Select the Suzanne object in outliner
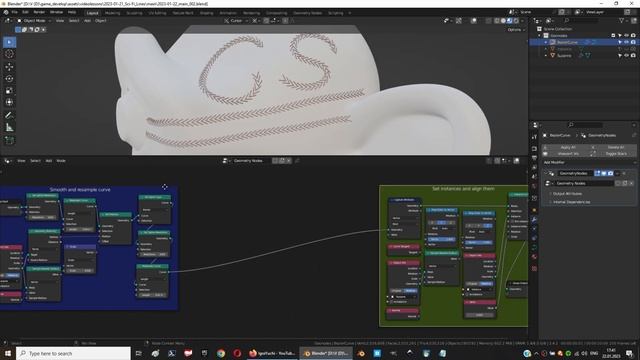This screenshot has width=640, height=360. tap(564, 56)
